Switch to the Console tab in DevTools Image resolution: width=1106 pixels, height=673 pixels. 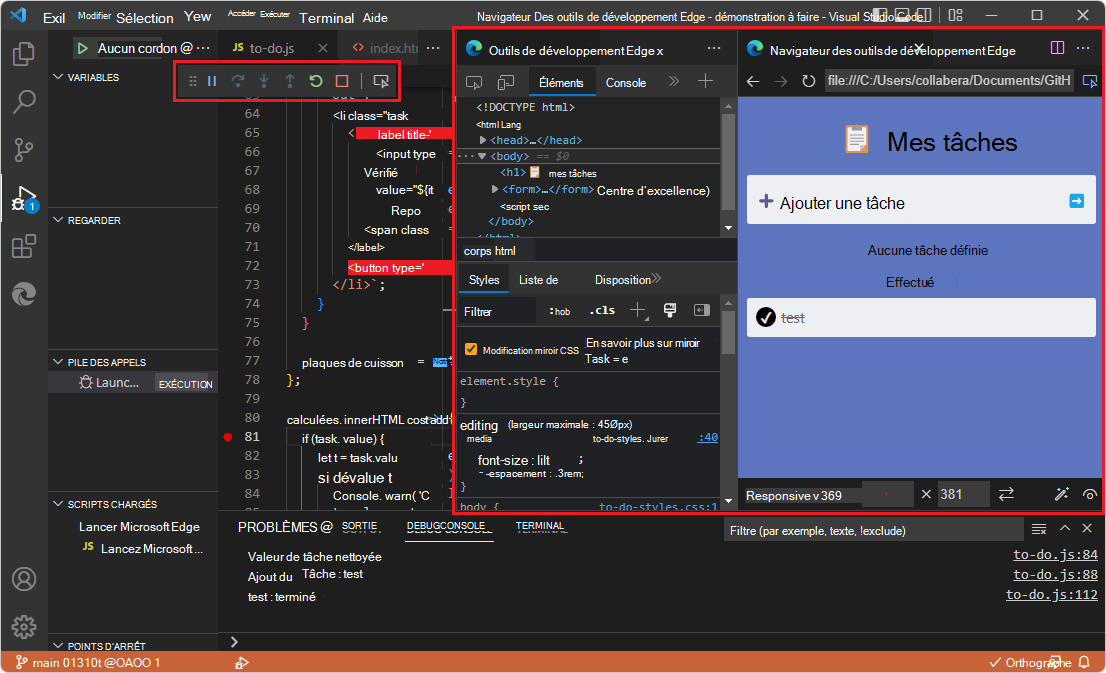point(626,83)
